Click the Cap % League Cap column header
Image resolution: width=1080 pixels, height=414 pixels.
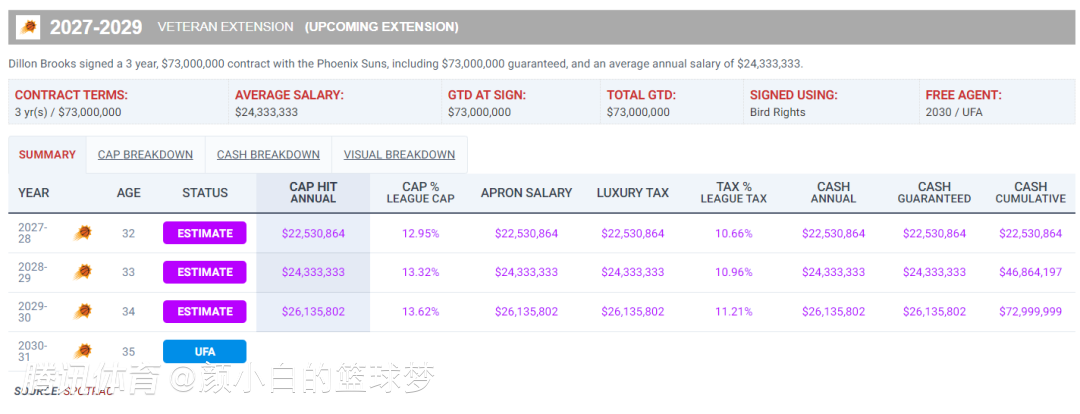420,193
